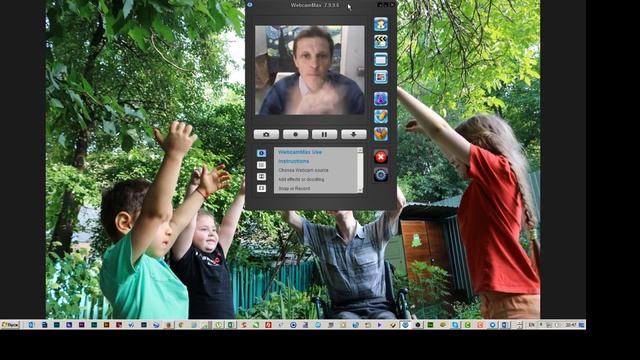This screenshot has height=360, width=640.
Task: Click 'Choose Webcam source' instruction line
Action: click(303, 170)
